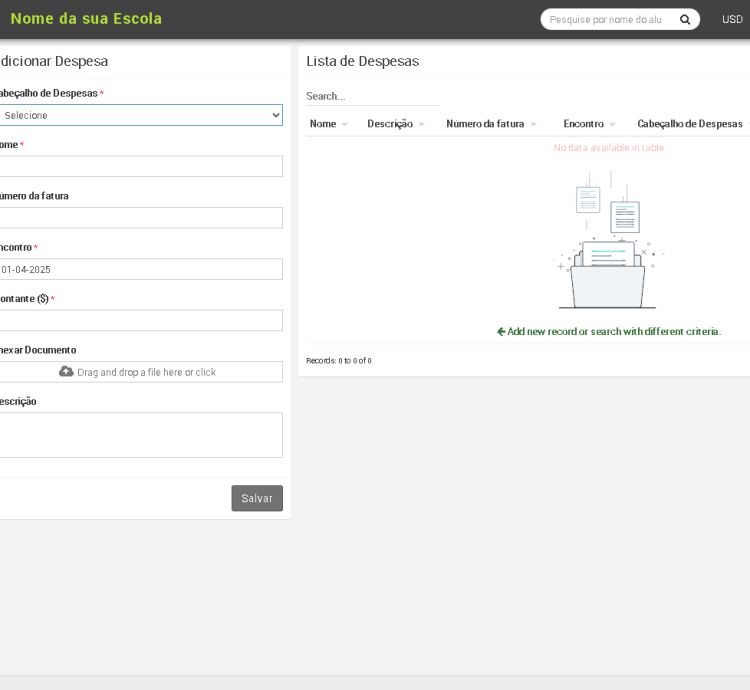Click the sort arrow beside Encontro column
The height and width of the screenshot is (690, 750).
pos(612,124)
